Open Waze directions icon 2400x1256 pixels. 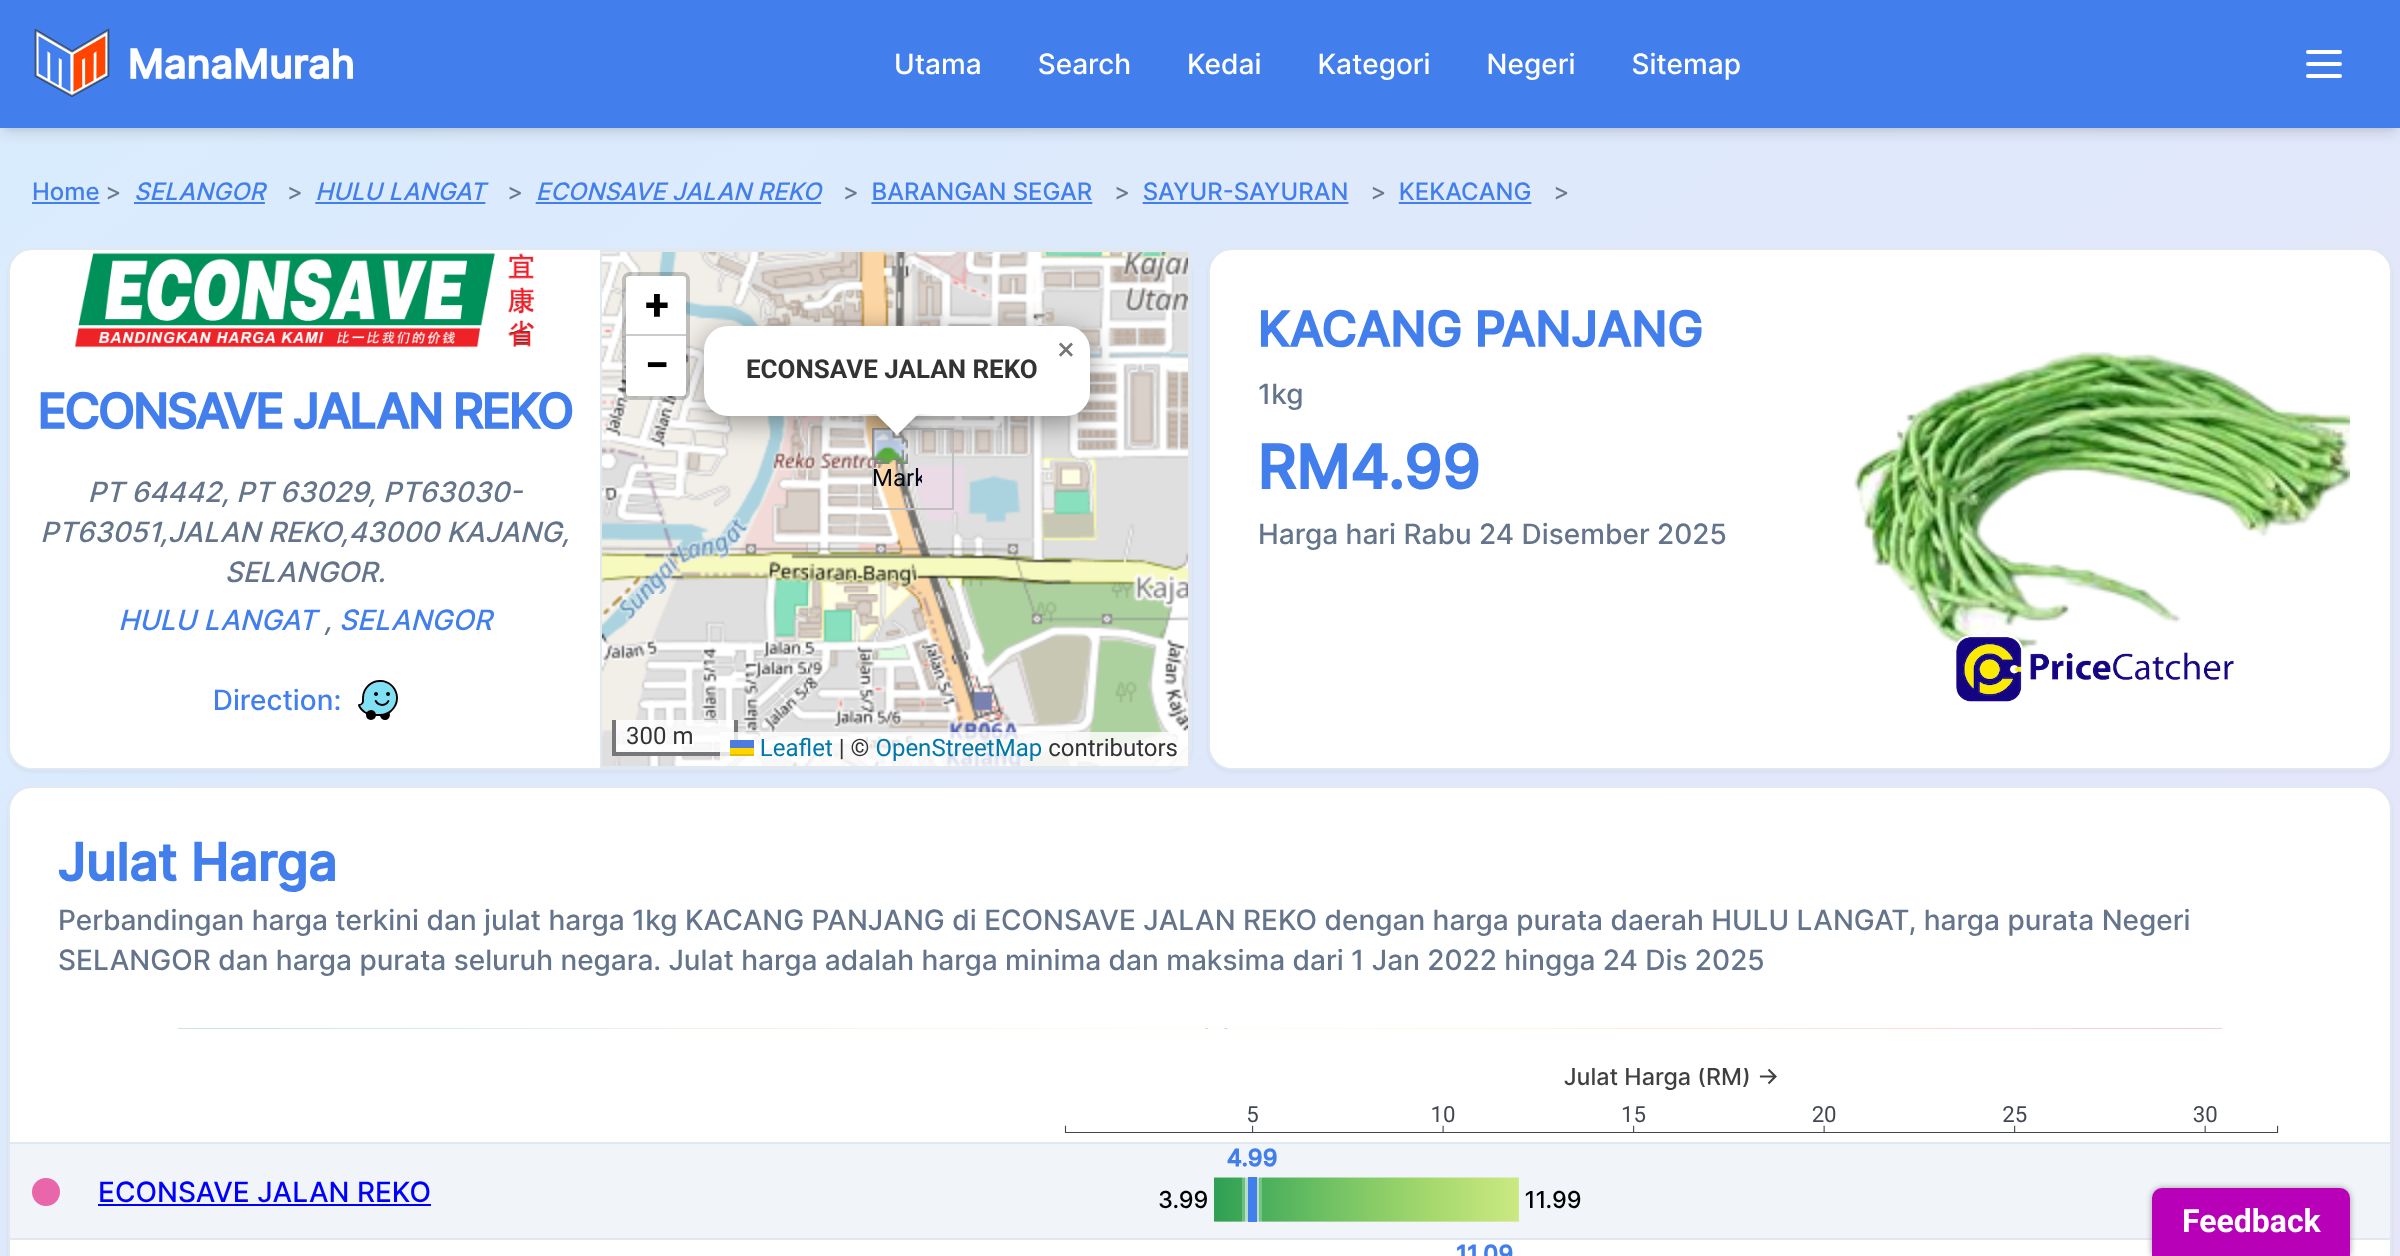[x=378, y=700]
